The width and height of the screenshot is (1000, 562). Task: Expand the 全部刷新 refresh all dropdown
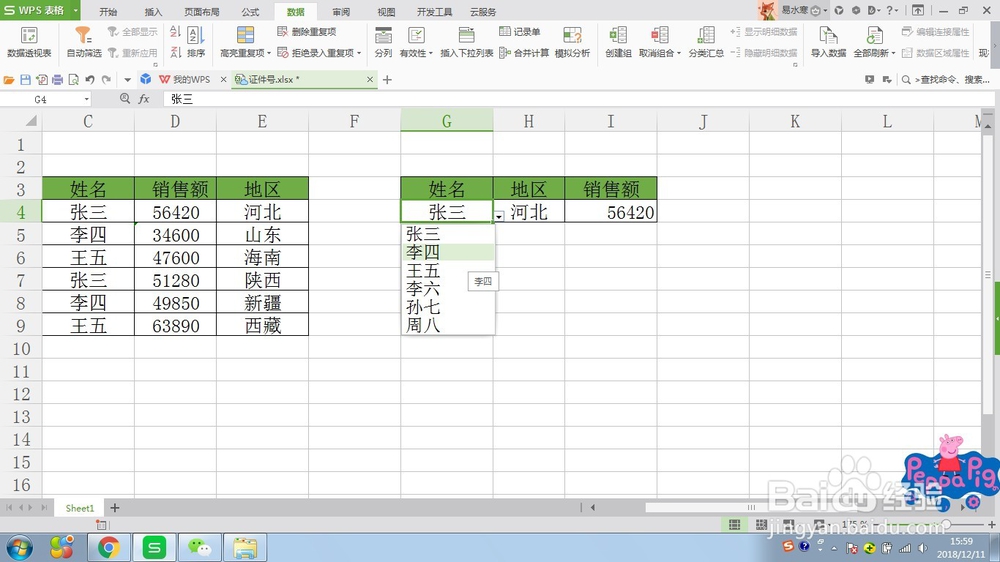point(893,54)
